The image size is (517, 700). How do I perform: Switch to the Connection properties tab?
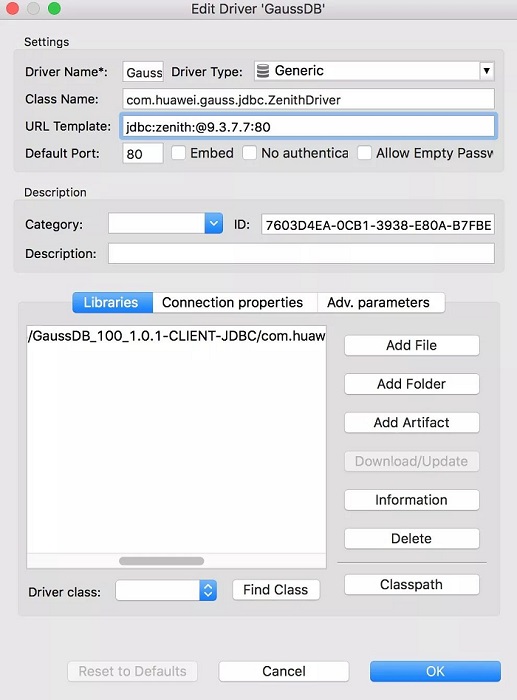[235, 302]
